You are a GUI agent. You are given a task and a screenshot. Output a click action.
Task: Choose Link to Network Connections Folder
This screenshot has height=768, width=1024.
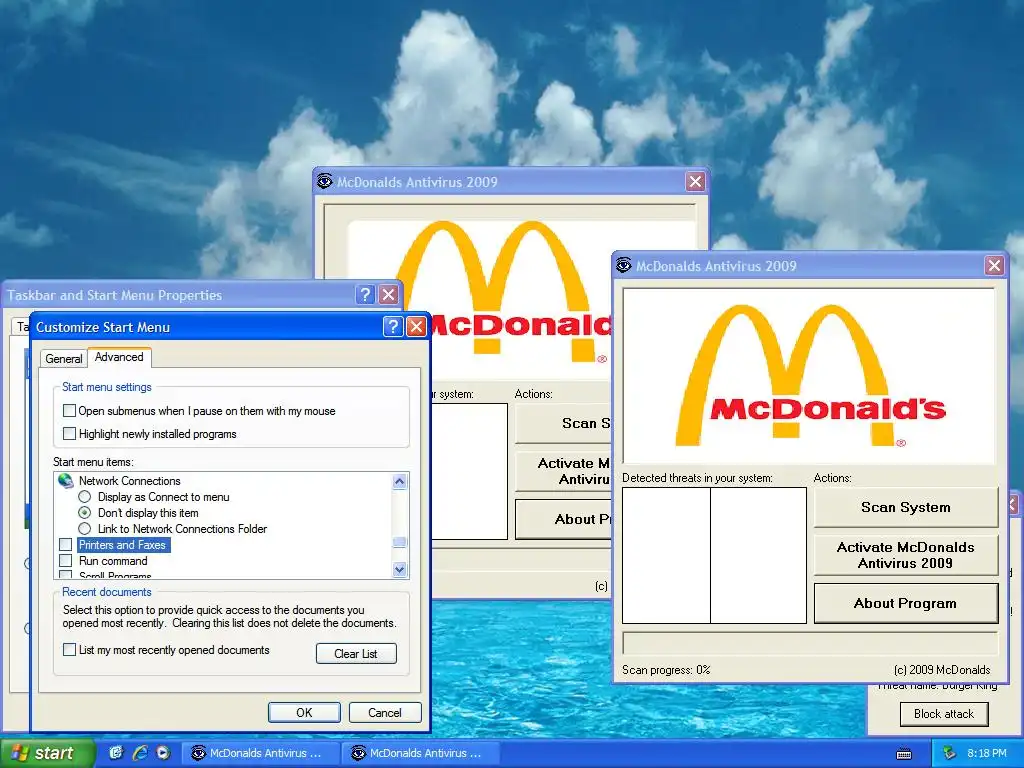click(x=84, y=528)
